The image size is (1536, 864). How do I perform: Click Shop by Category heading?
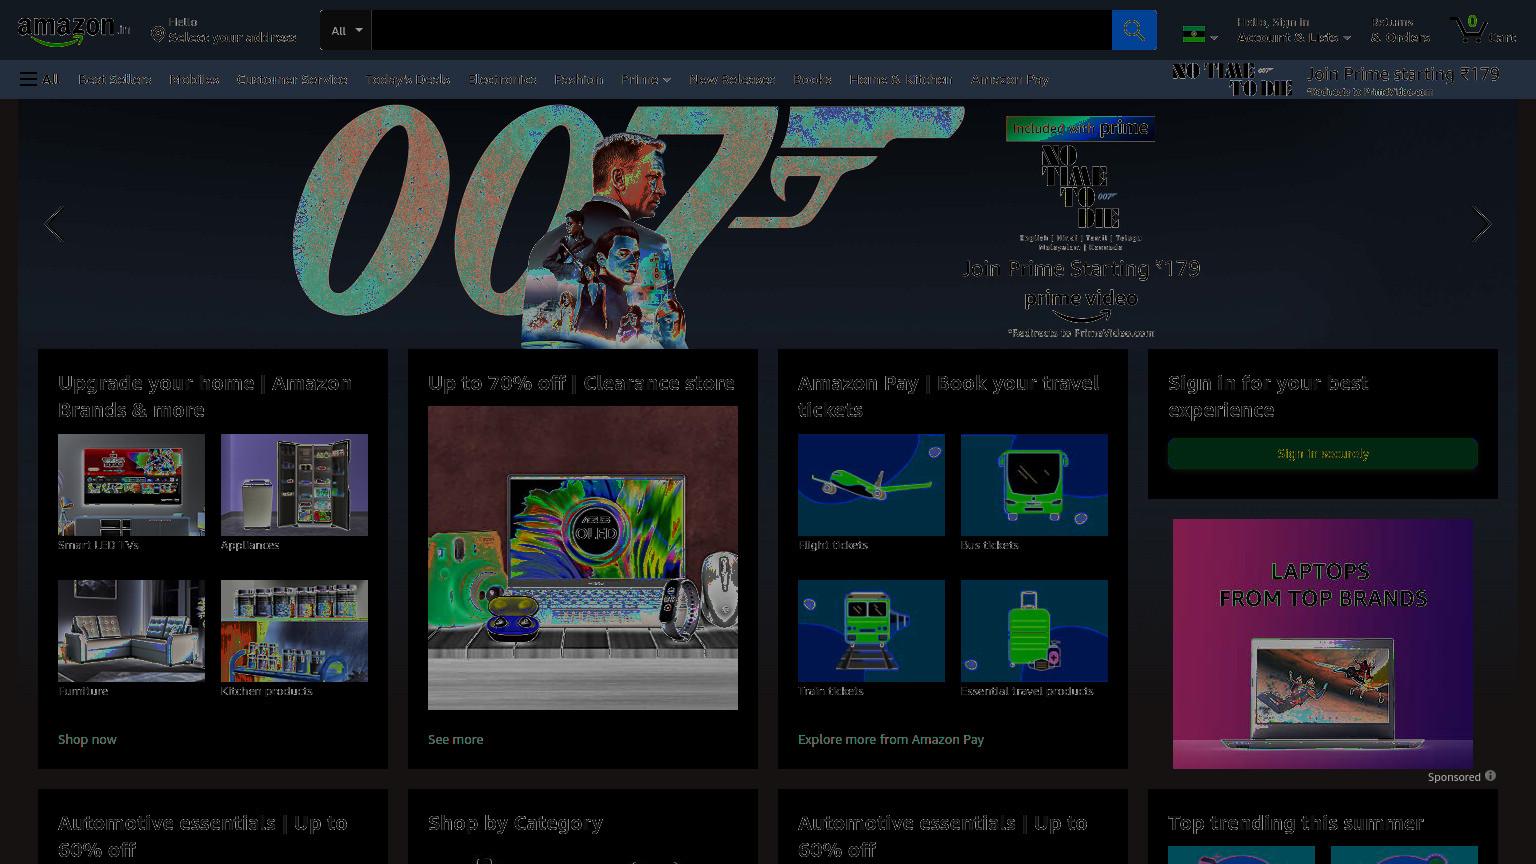tap(515, 823)
